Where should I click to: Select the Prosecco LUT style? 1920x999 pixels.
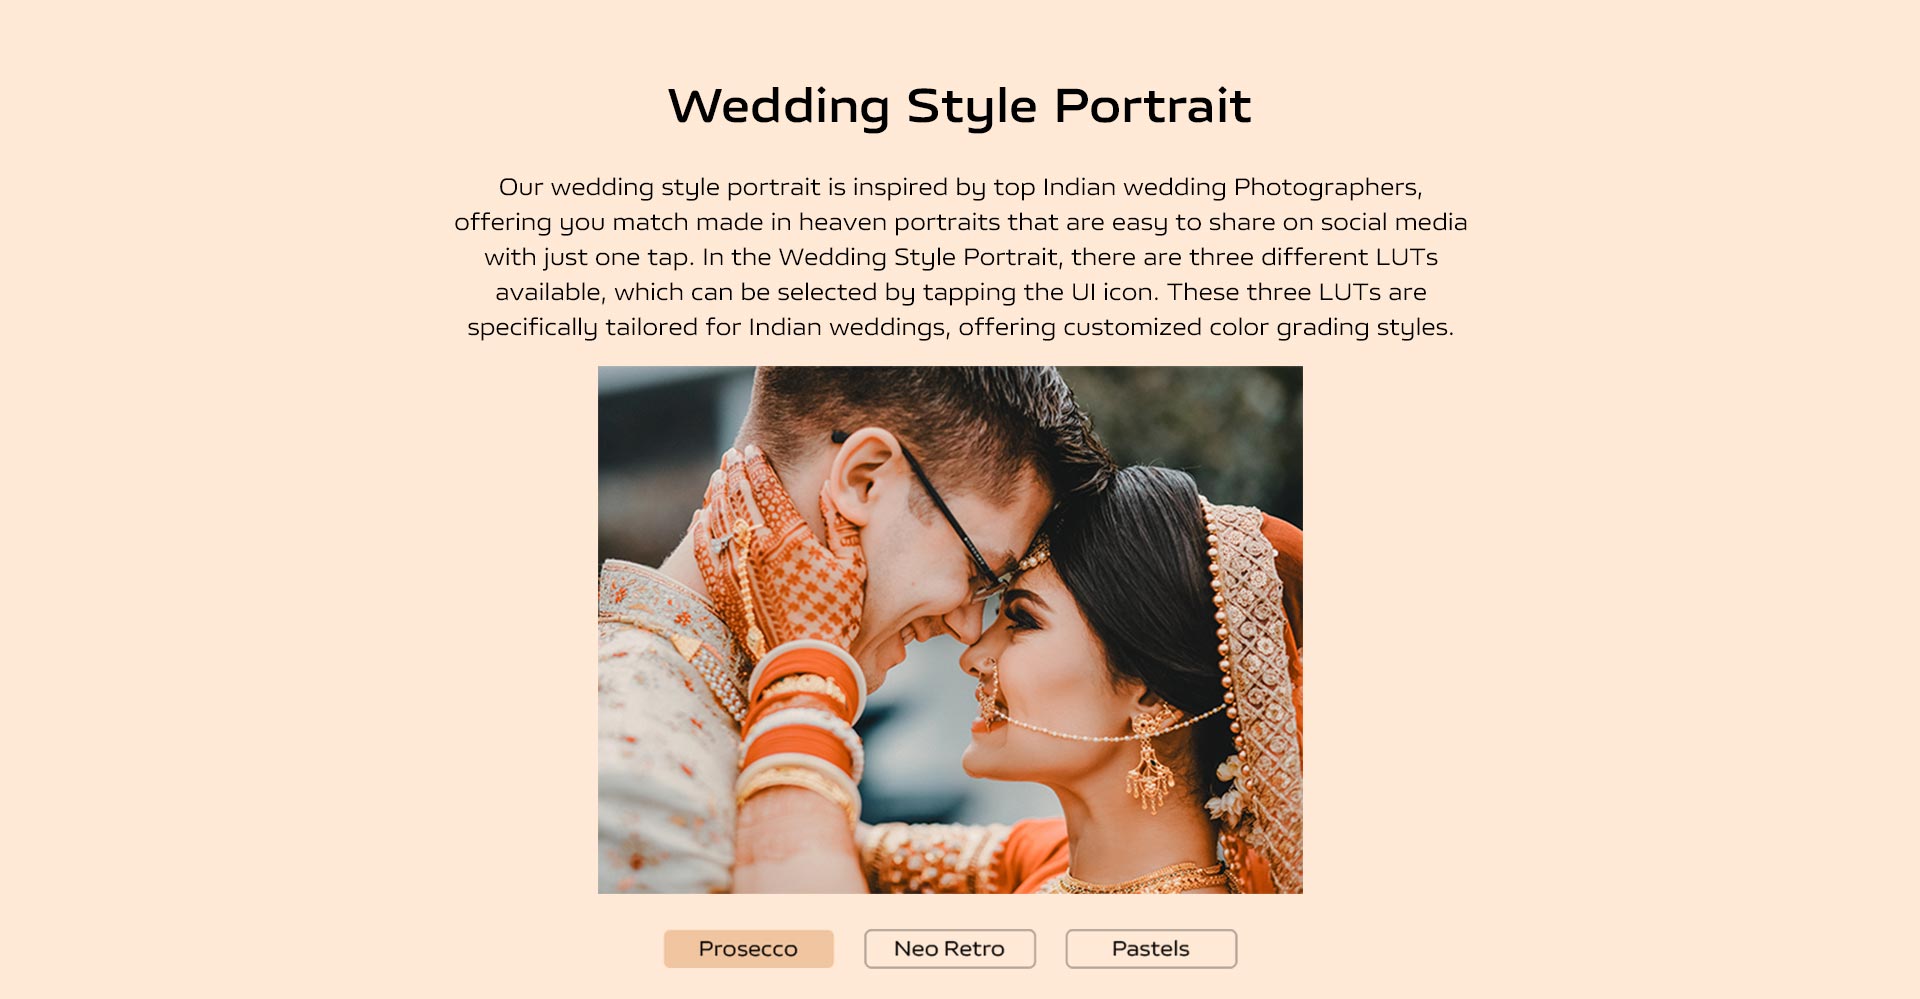point(748,948)
